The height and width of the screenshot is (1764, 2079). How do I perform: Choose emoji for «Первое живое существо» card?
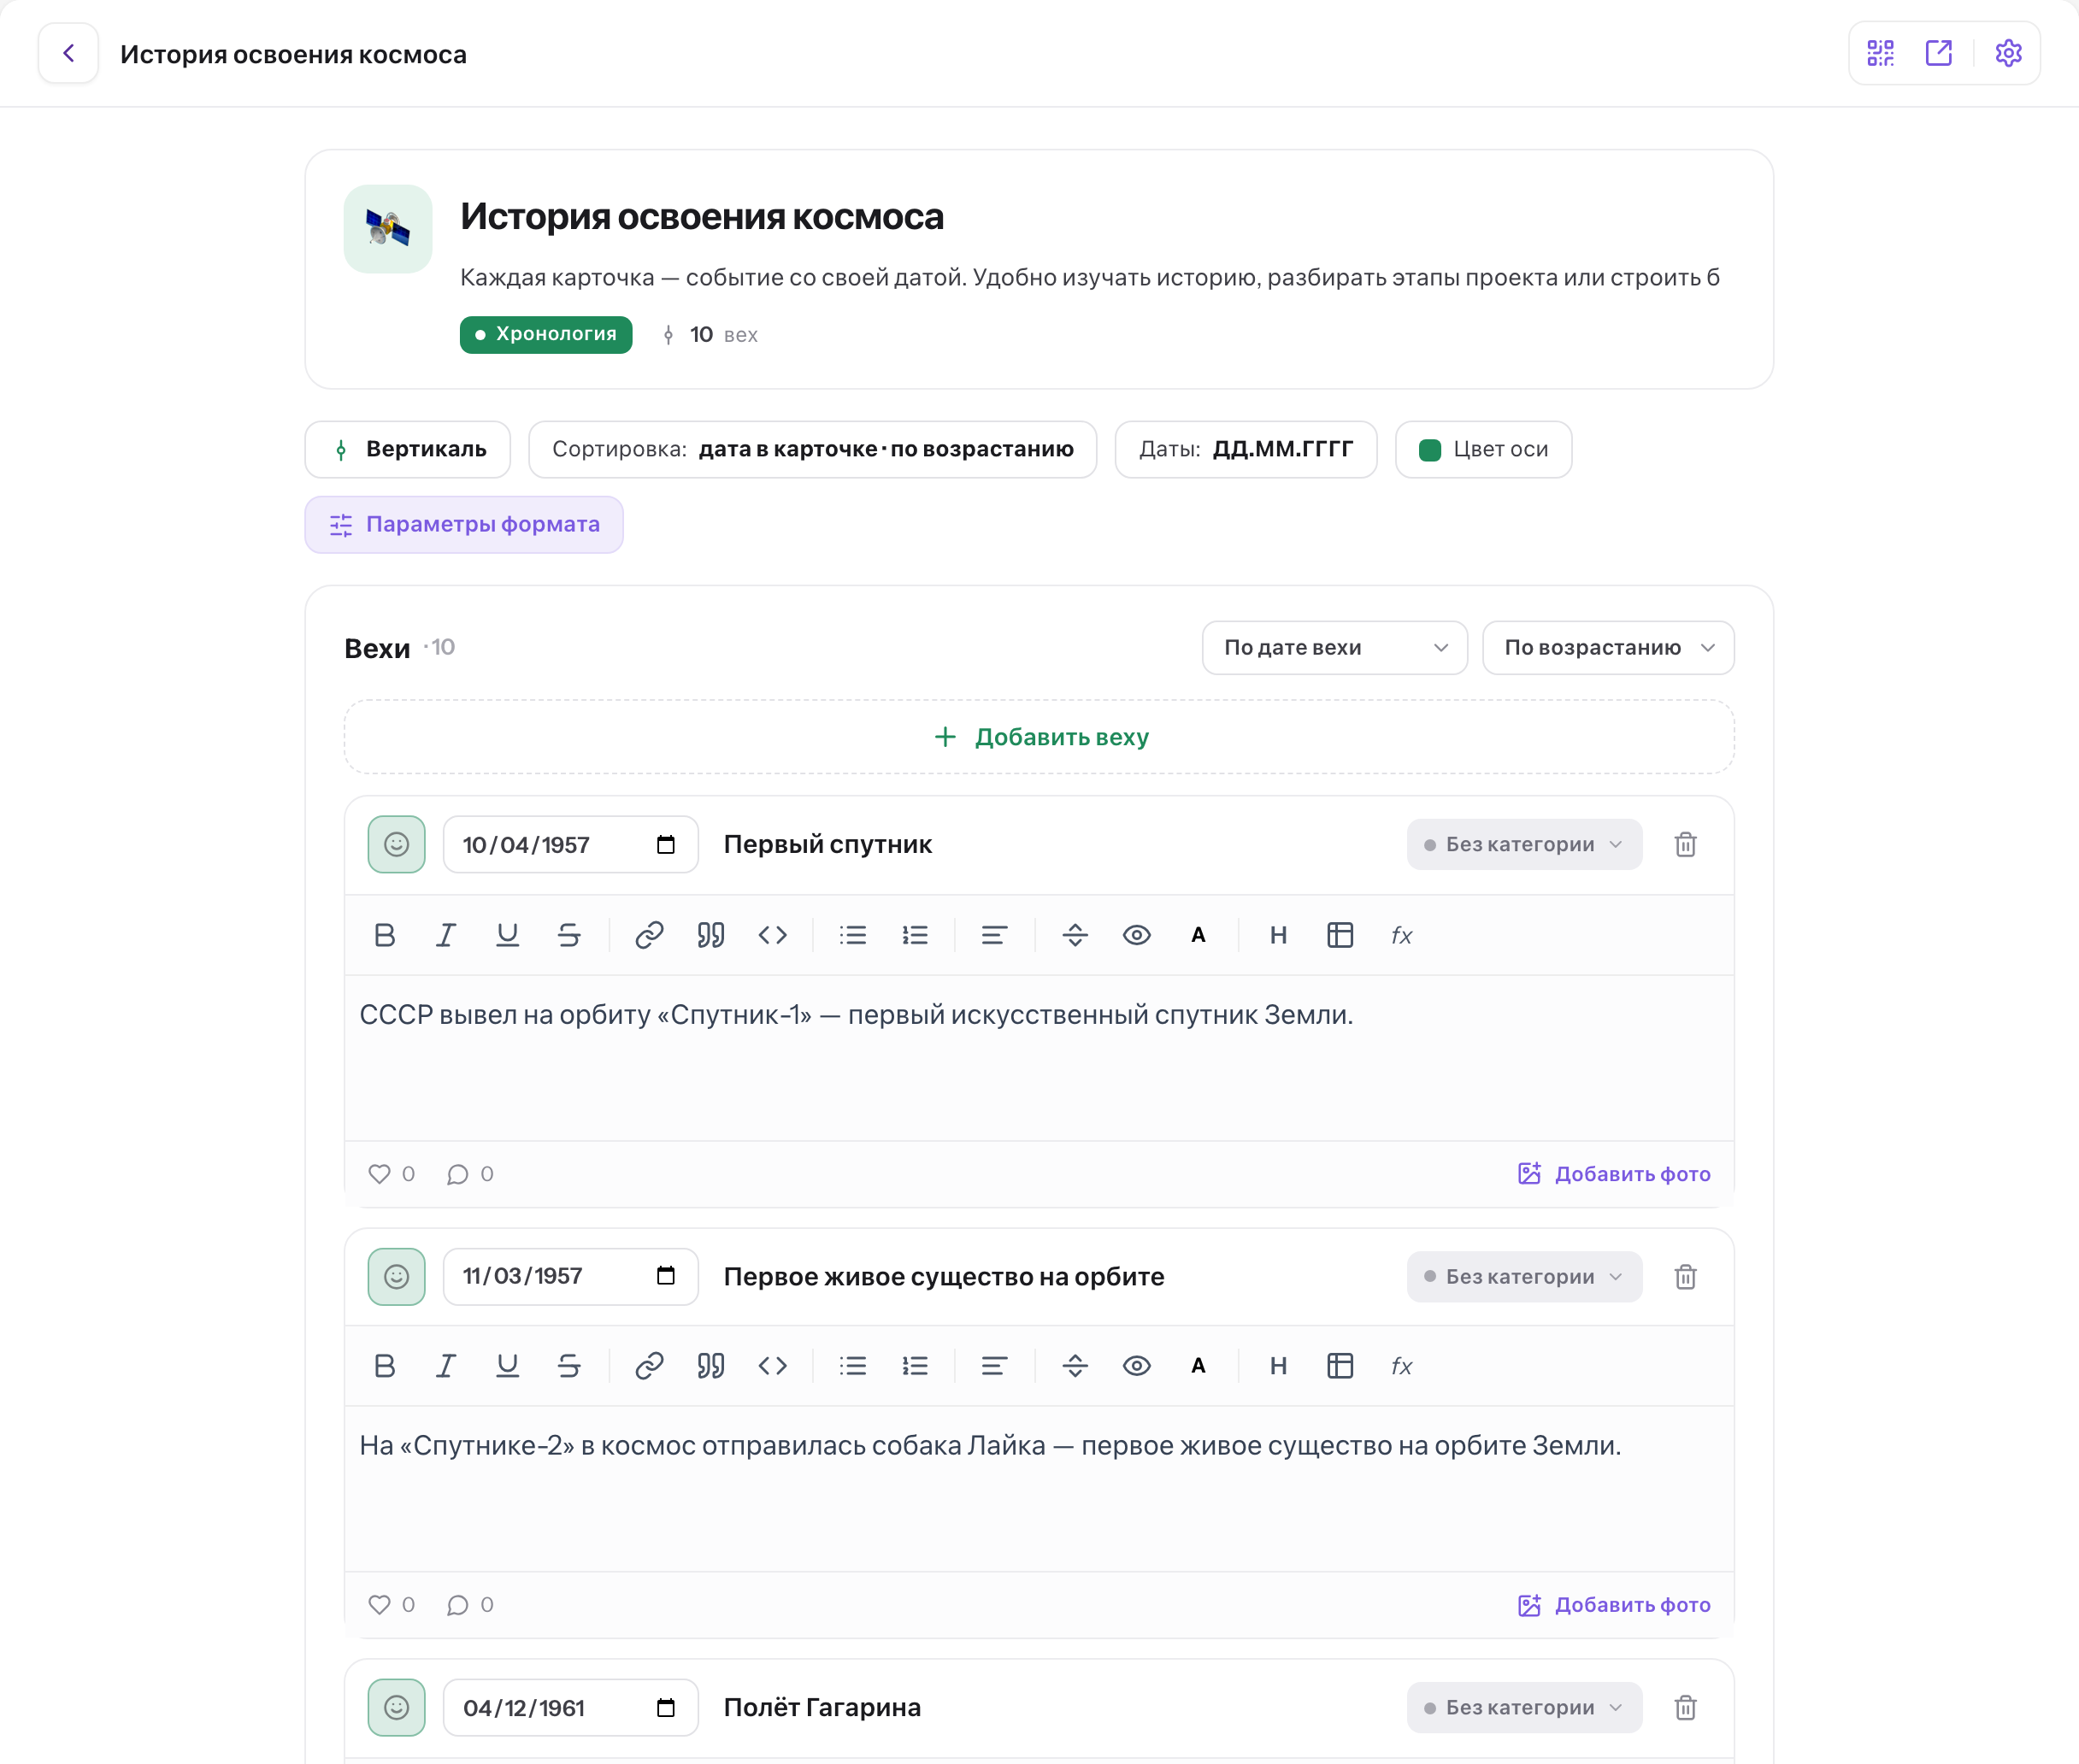click(x=396, y=1277)
